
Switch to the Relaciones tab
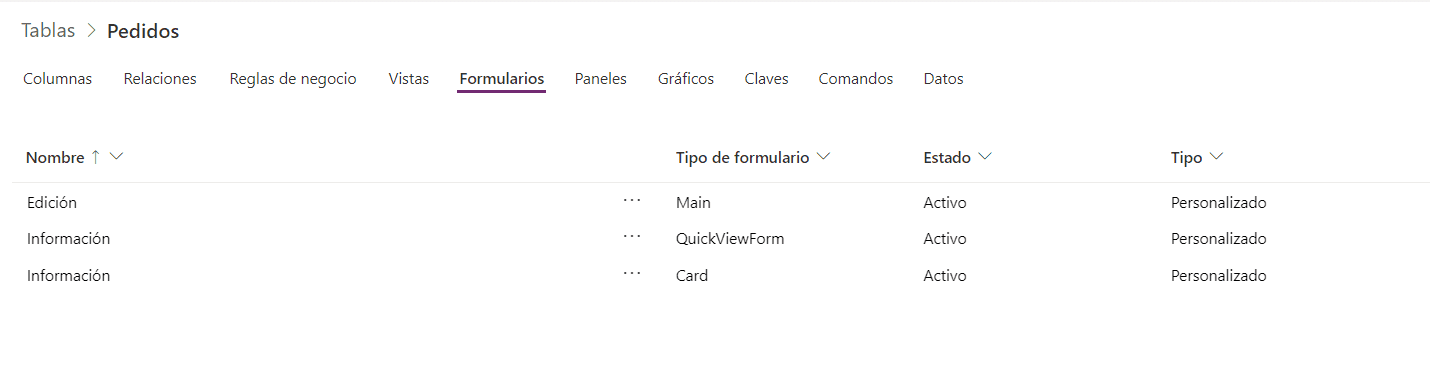coord(160,79)
